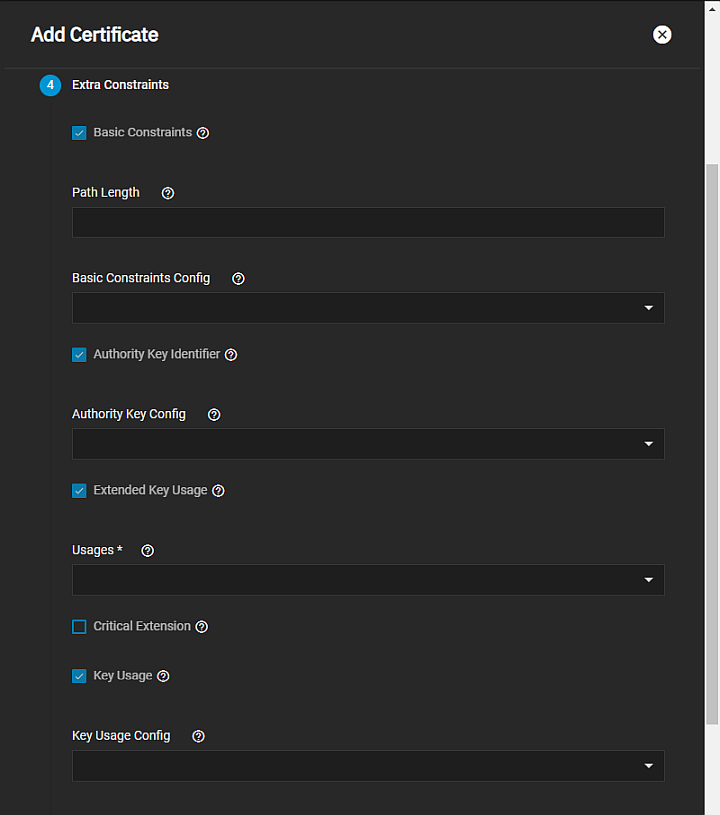Open the Usages dropdown list
720x815 pixels.
click(x=368, y=580)
